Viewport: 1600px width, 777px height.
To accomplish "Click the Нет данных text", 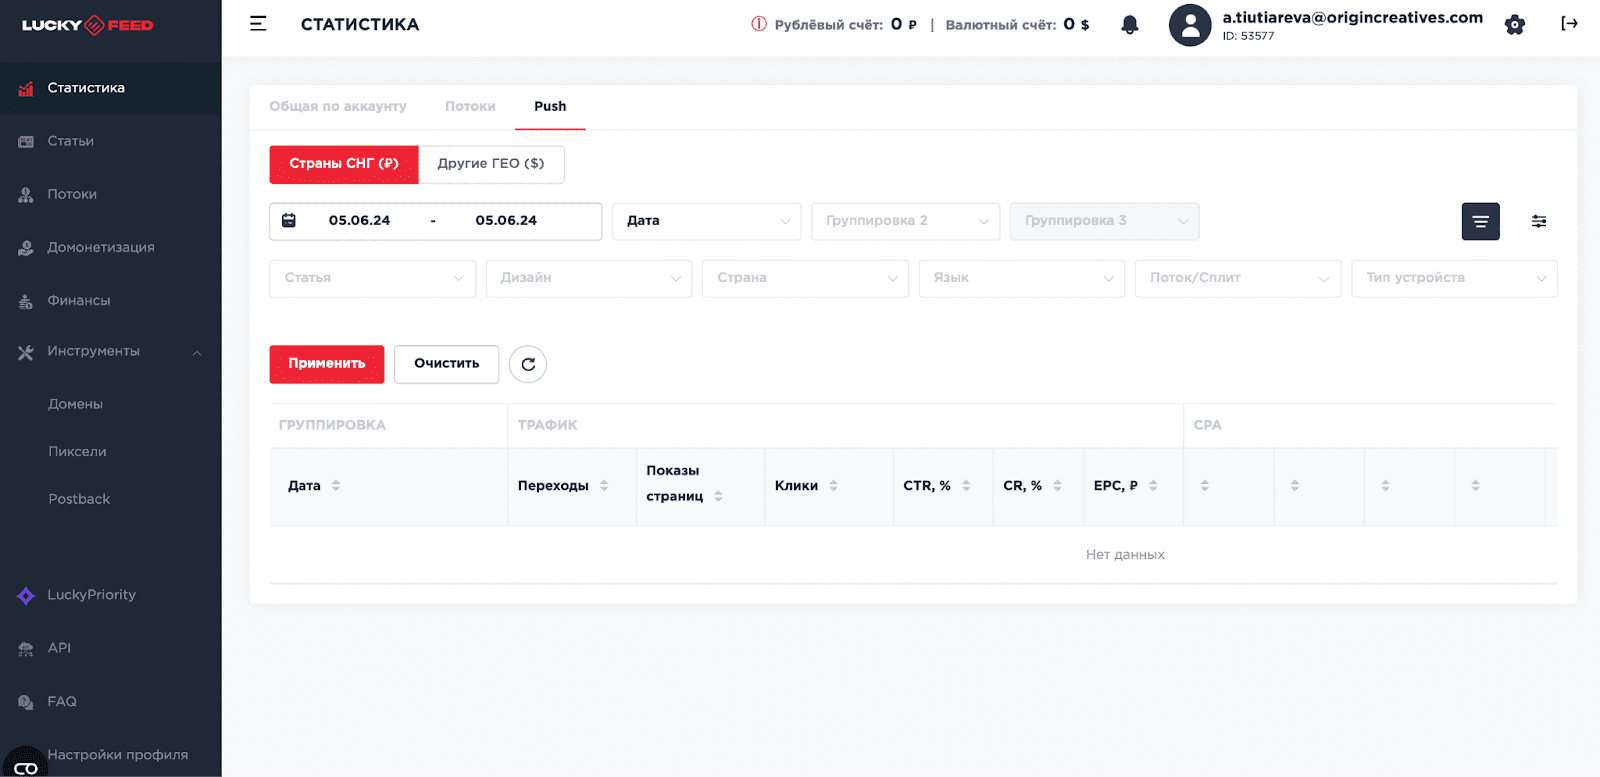I will (x=1125, y=555).
